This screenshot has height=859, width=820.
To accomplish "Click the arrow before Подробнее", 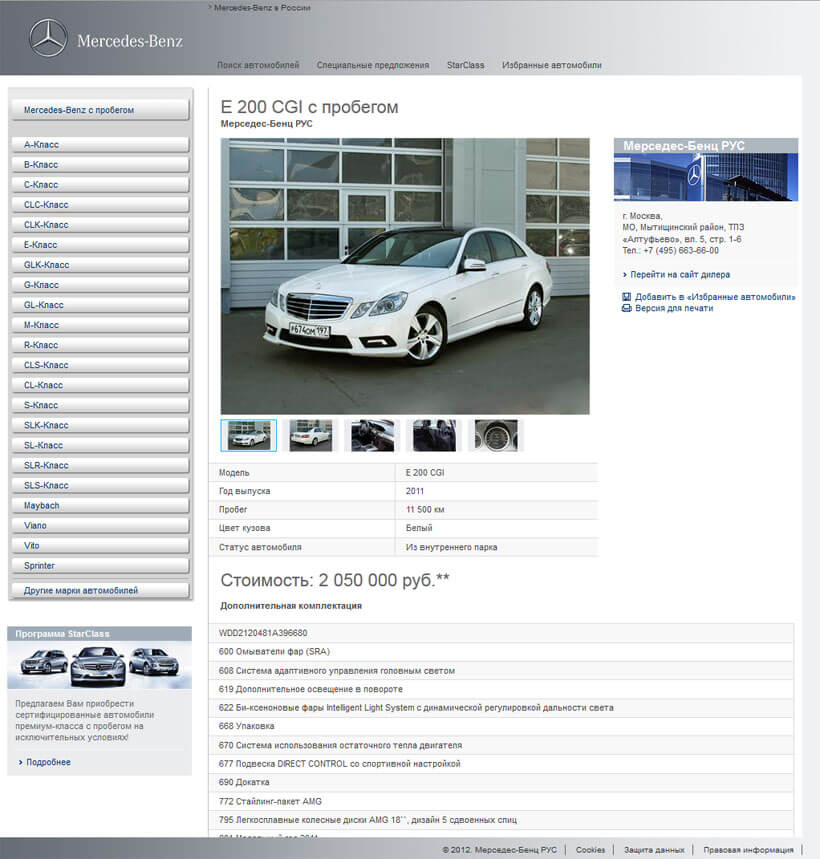I will [21, 762].
